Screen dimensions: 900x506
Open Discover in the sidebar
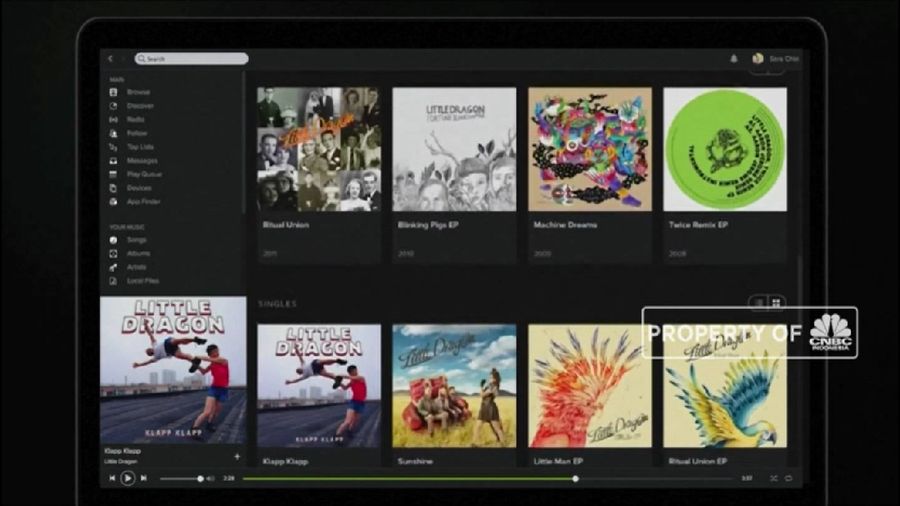[140, 106]
